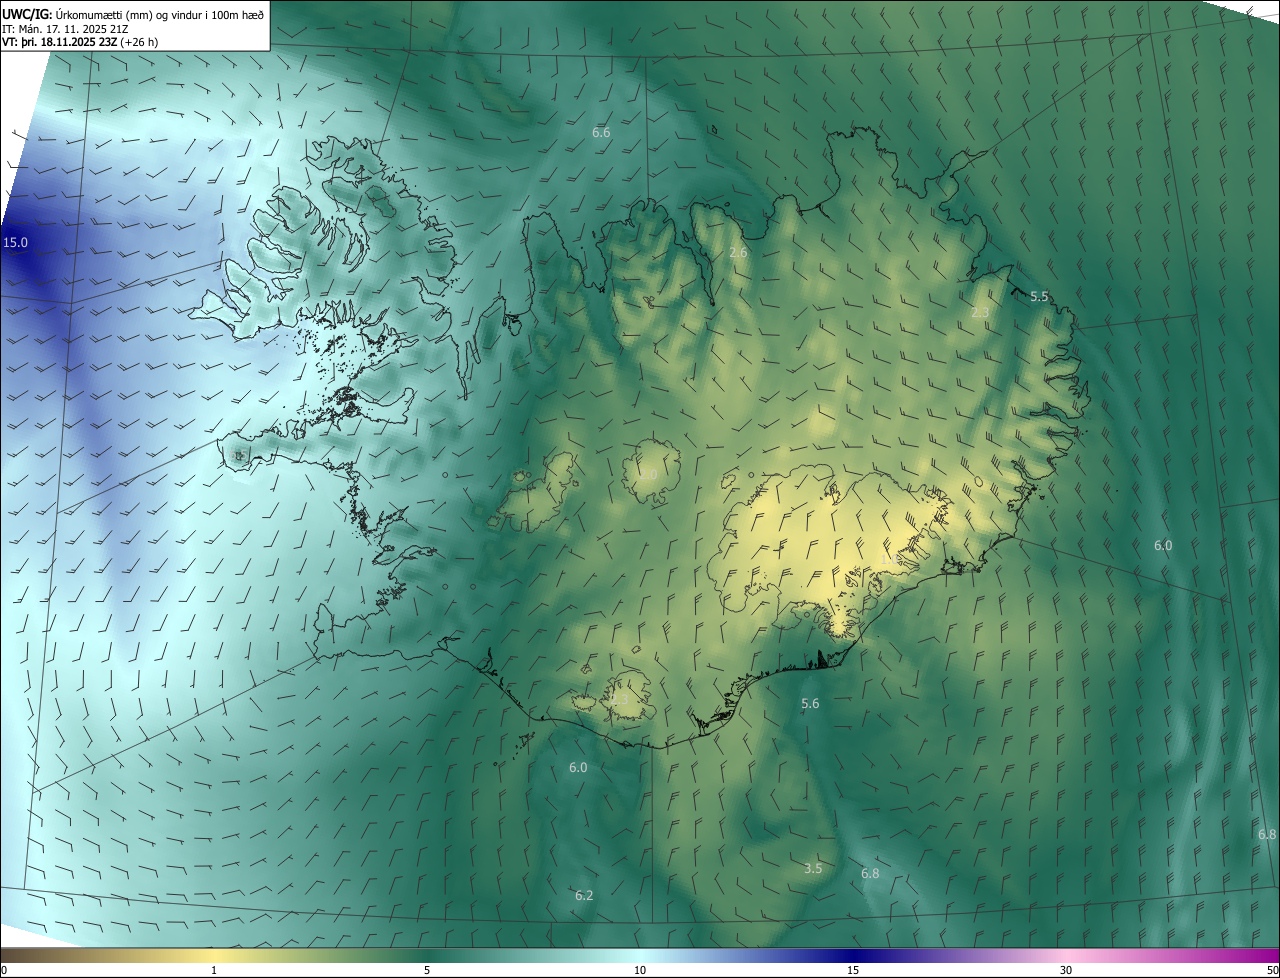Image resolution: width=1280 pixels, height=978 pixels.
Task: Click the 5.6 value label south of the glacier
Action: [x=810, y=703]
